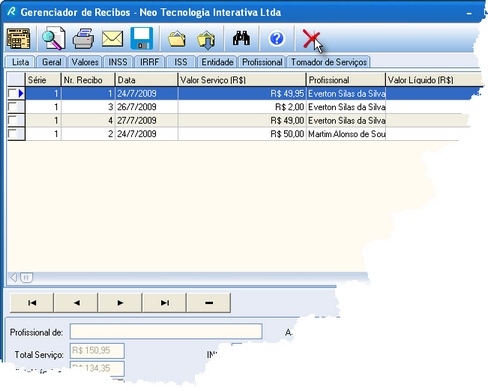Click the value R$ 49,95
The height and width of the screenshot is (391, 488).
coord(287,94)
